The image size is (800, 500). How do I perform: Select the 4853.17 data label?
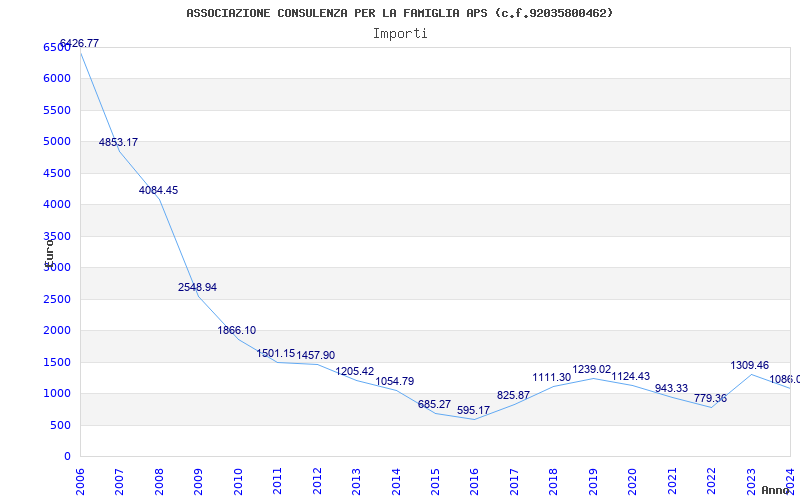tap(118, 142)
